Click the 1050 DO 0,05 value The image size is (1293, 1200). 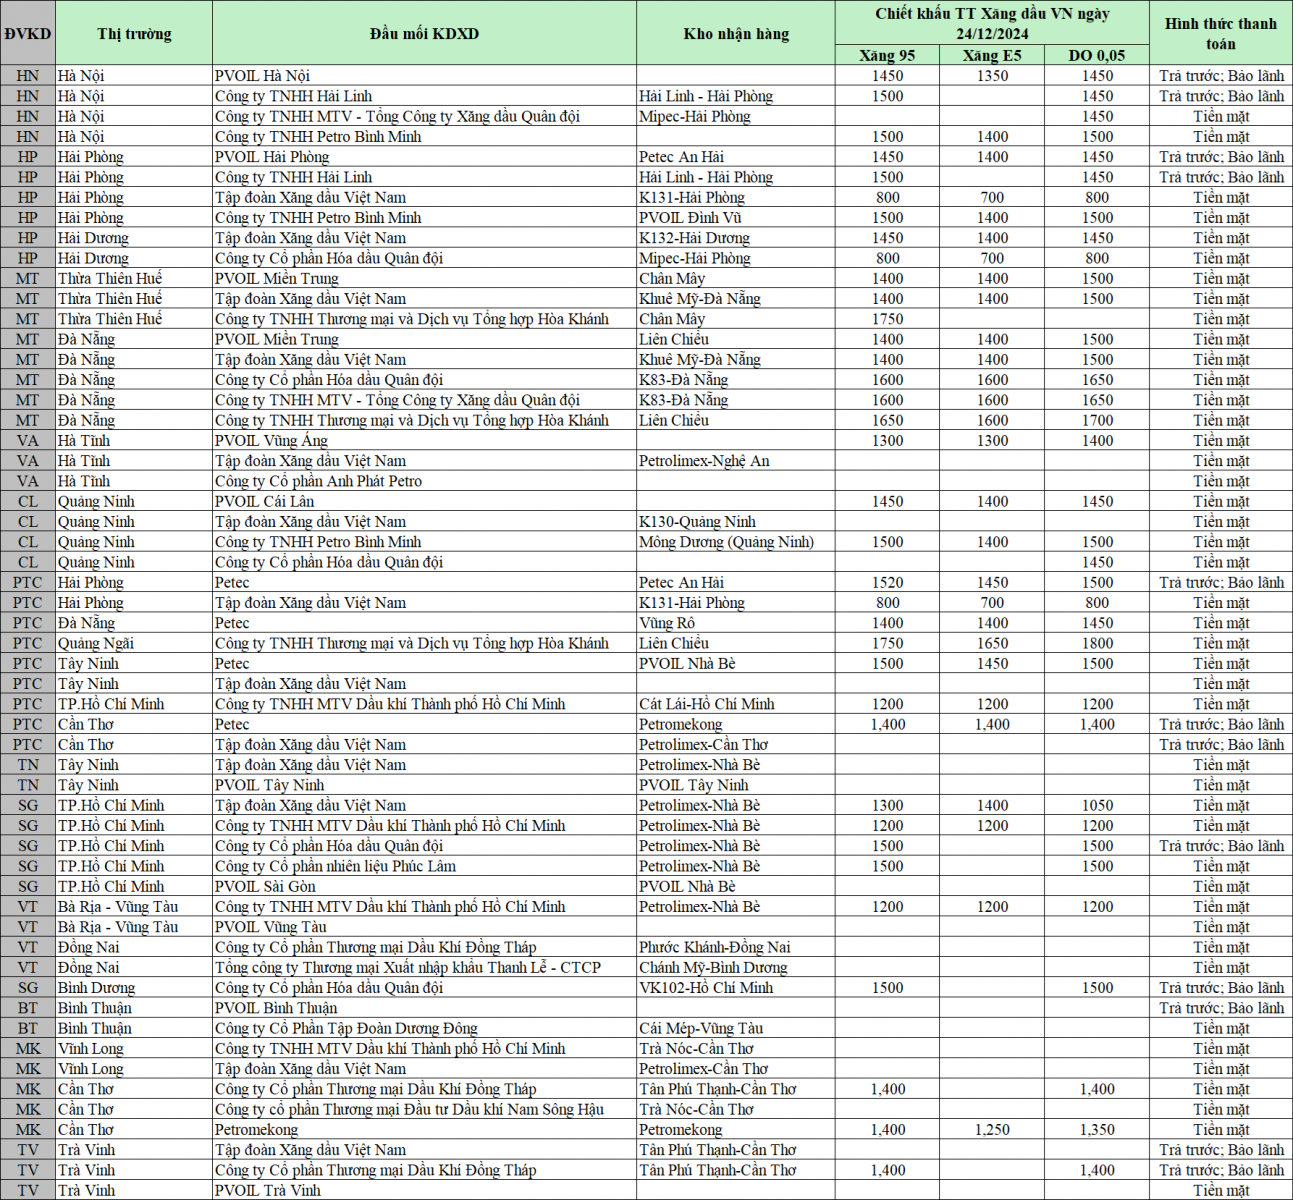click(1097, 806)
